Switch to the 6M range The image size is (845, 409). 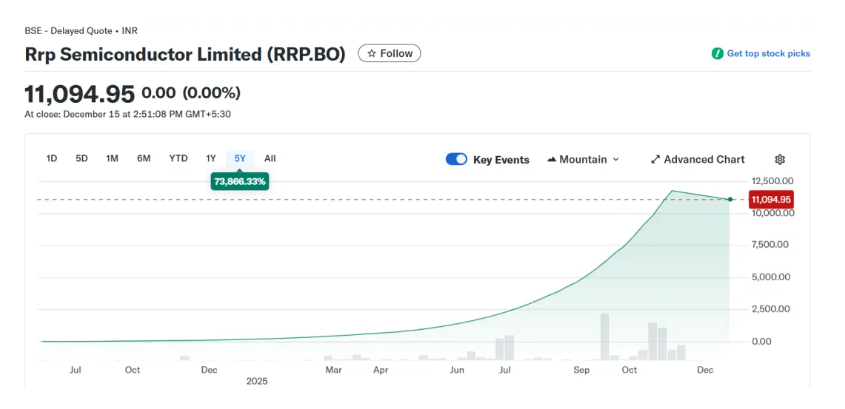click(143, 158)
